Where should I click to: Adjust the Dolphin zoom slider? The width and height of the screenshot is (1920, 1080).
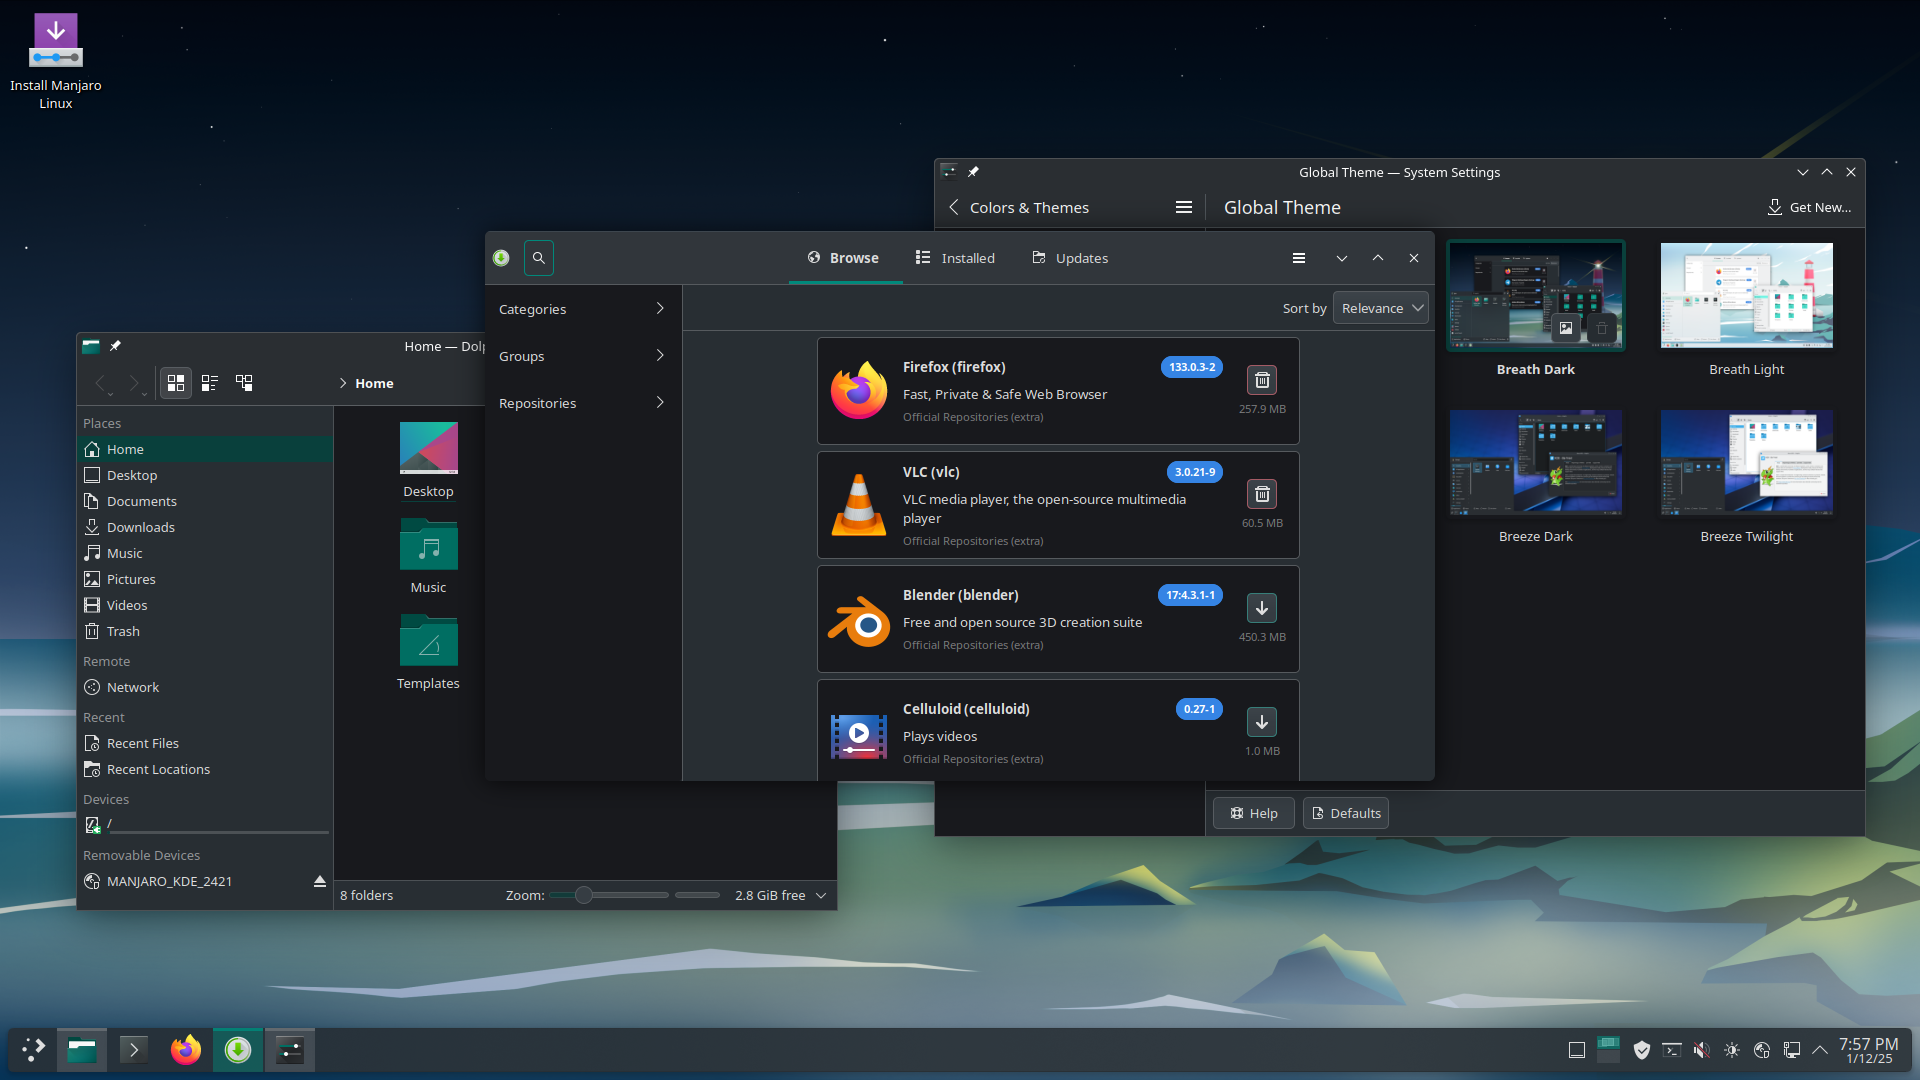click(x=584, y=895)
